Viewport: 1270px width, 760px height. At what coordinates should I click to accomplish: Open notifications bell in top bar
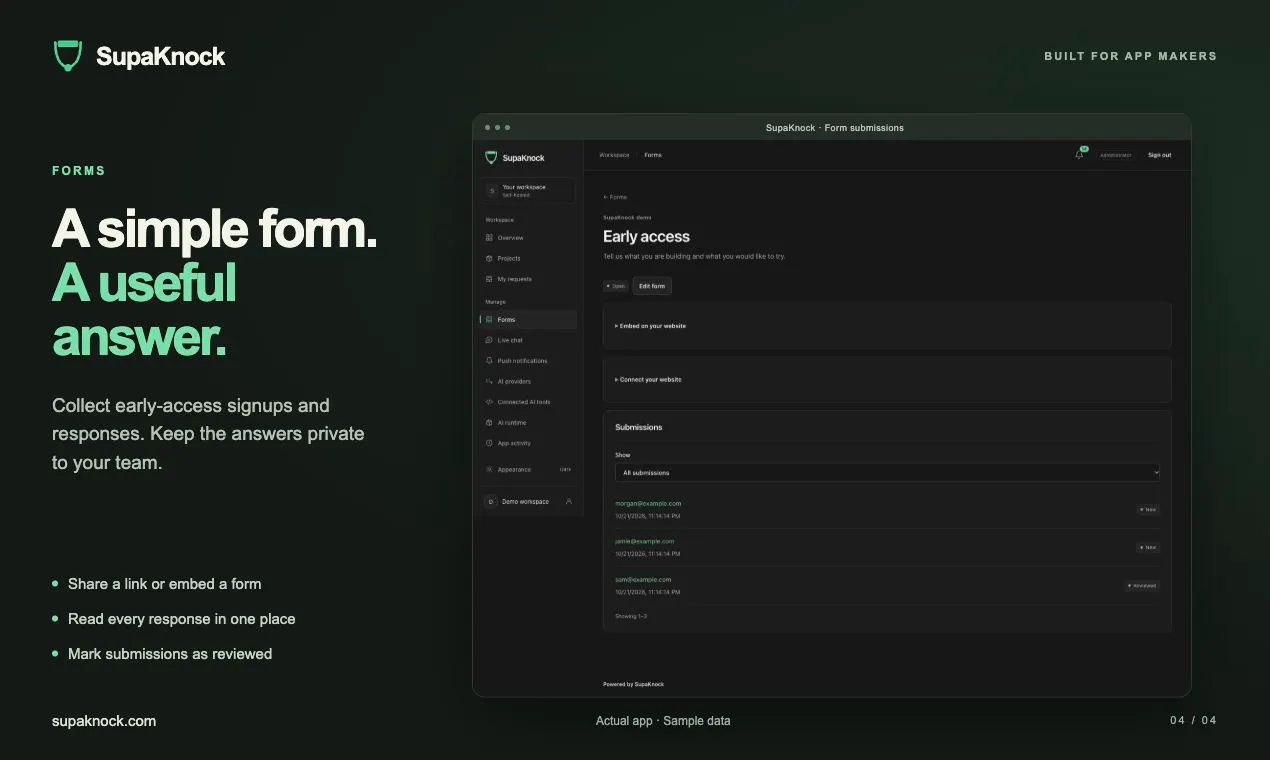click(x=1079, y=155)
